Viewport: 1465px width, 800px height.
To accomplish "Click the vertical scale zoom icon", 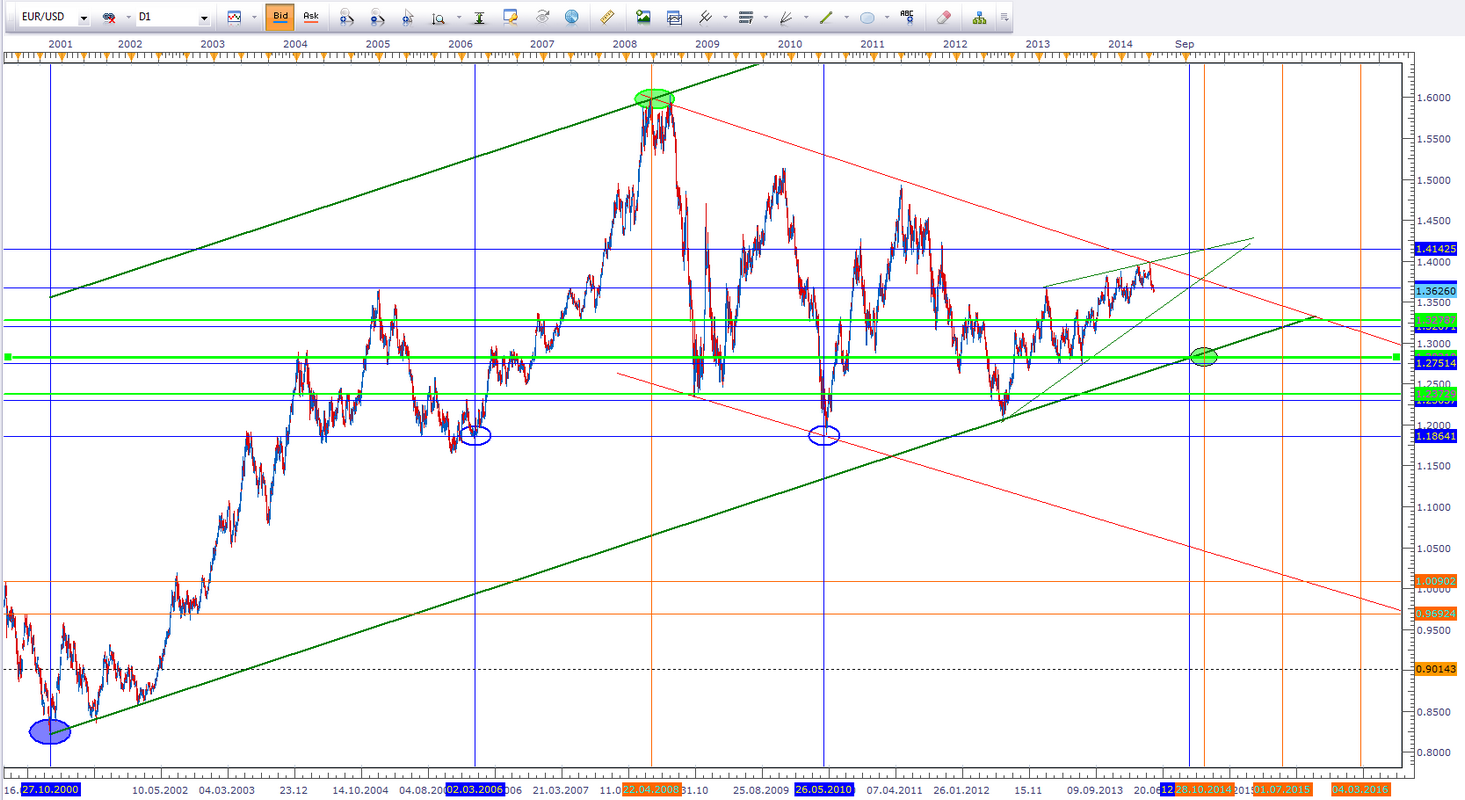I will 438,18.
